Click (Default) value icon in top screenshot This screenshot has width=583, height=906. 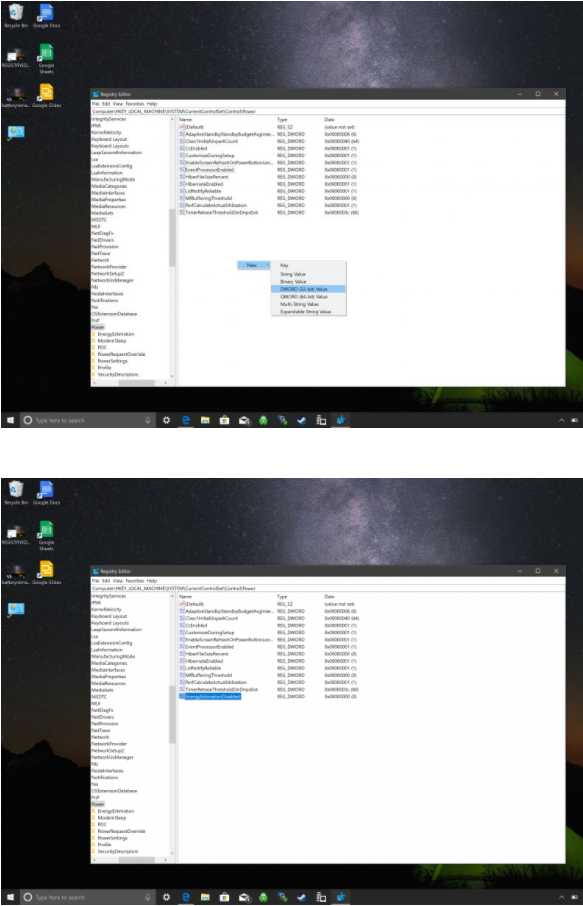[x=181, y=127]
